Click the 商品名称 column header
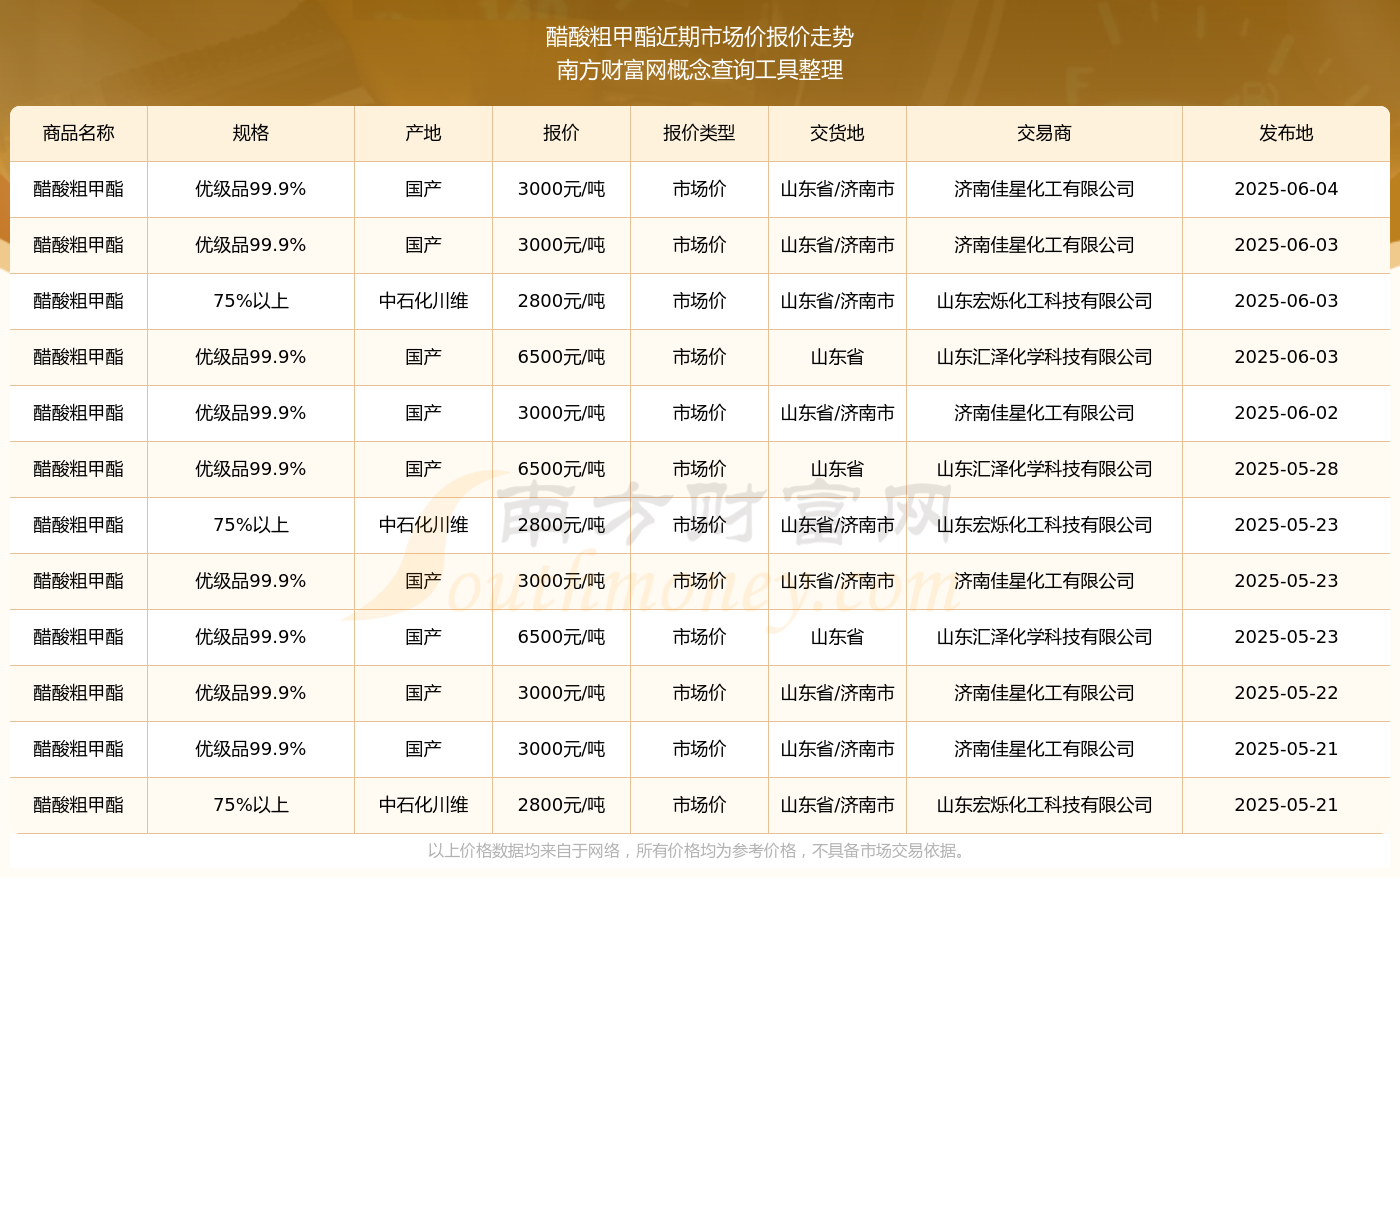Viewport: 1400px width, 1205px height. [x=79, y=133]
